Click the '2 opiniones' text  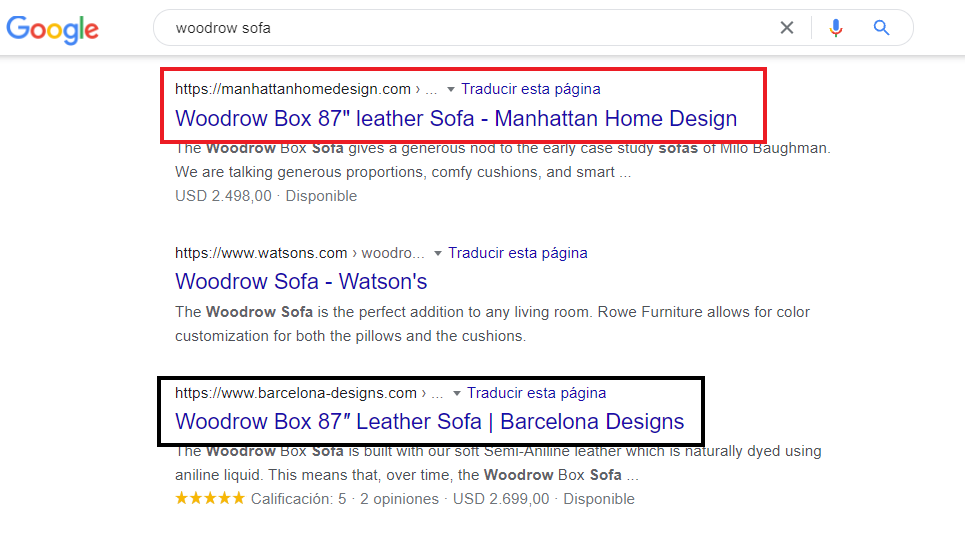click(x=399, y=499)
